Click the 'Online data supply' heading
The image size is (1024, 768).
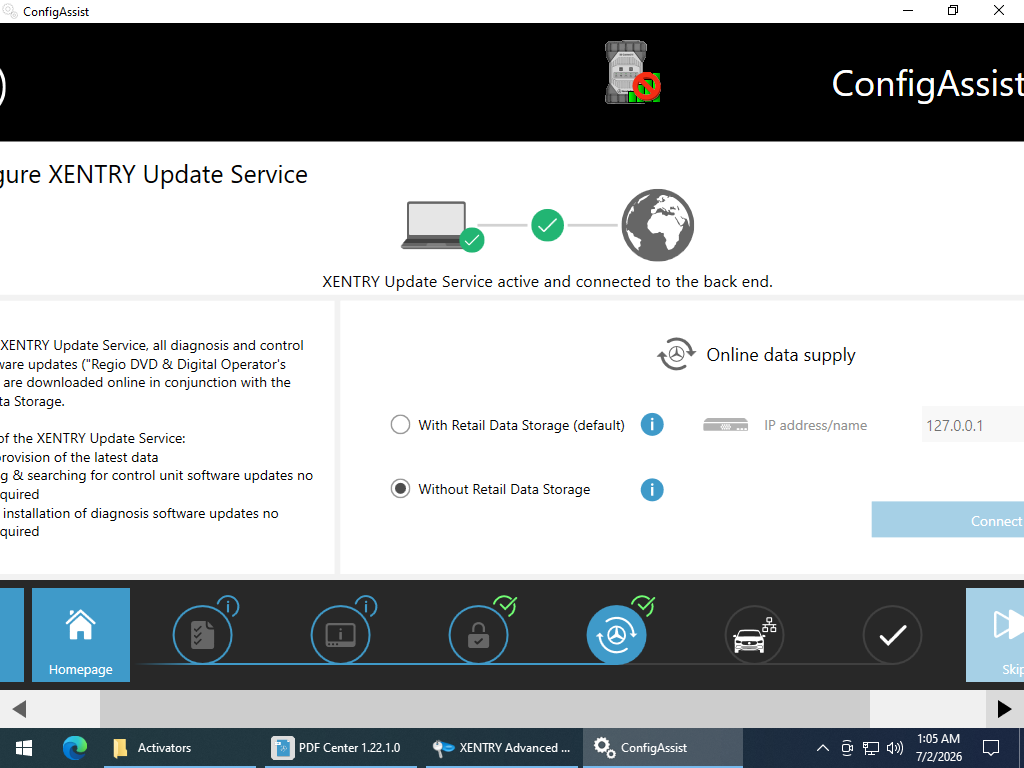click(780, 355)
